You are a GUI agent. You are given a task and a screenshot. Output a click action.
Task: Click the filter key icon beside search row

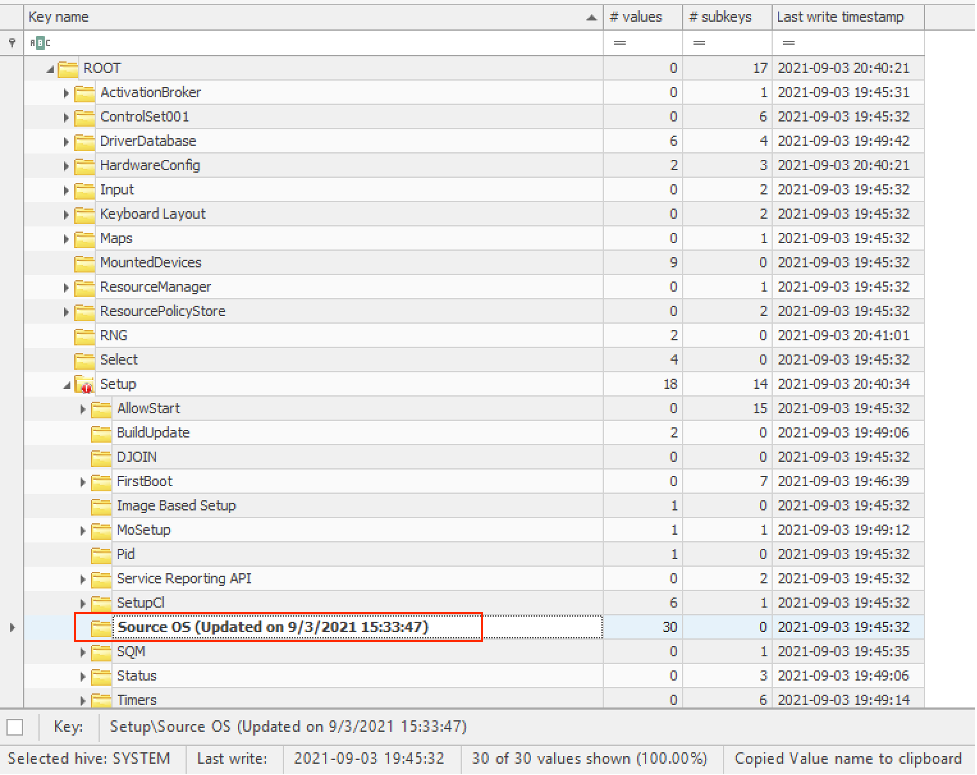pos(9,42)
